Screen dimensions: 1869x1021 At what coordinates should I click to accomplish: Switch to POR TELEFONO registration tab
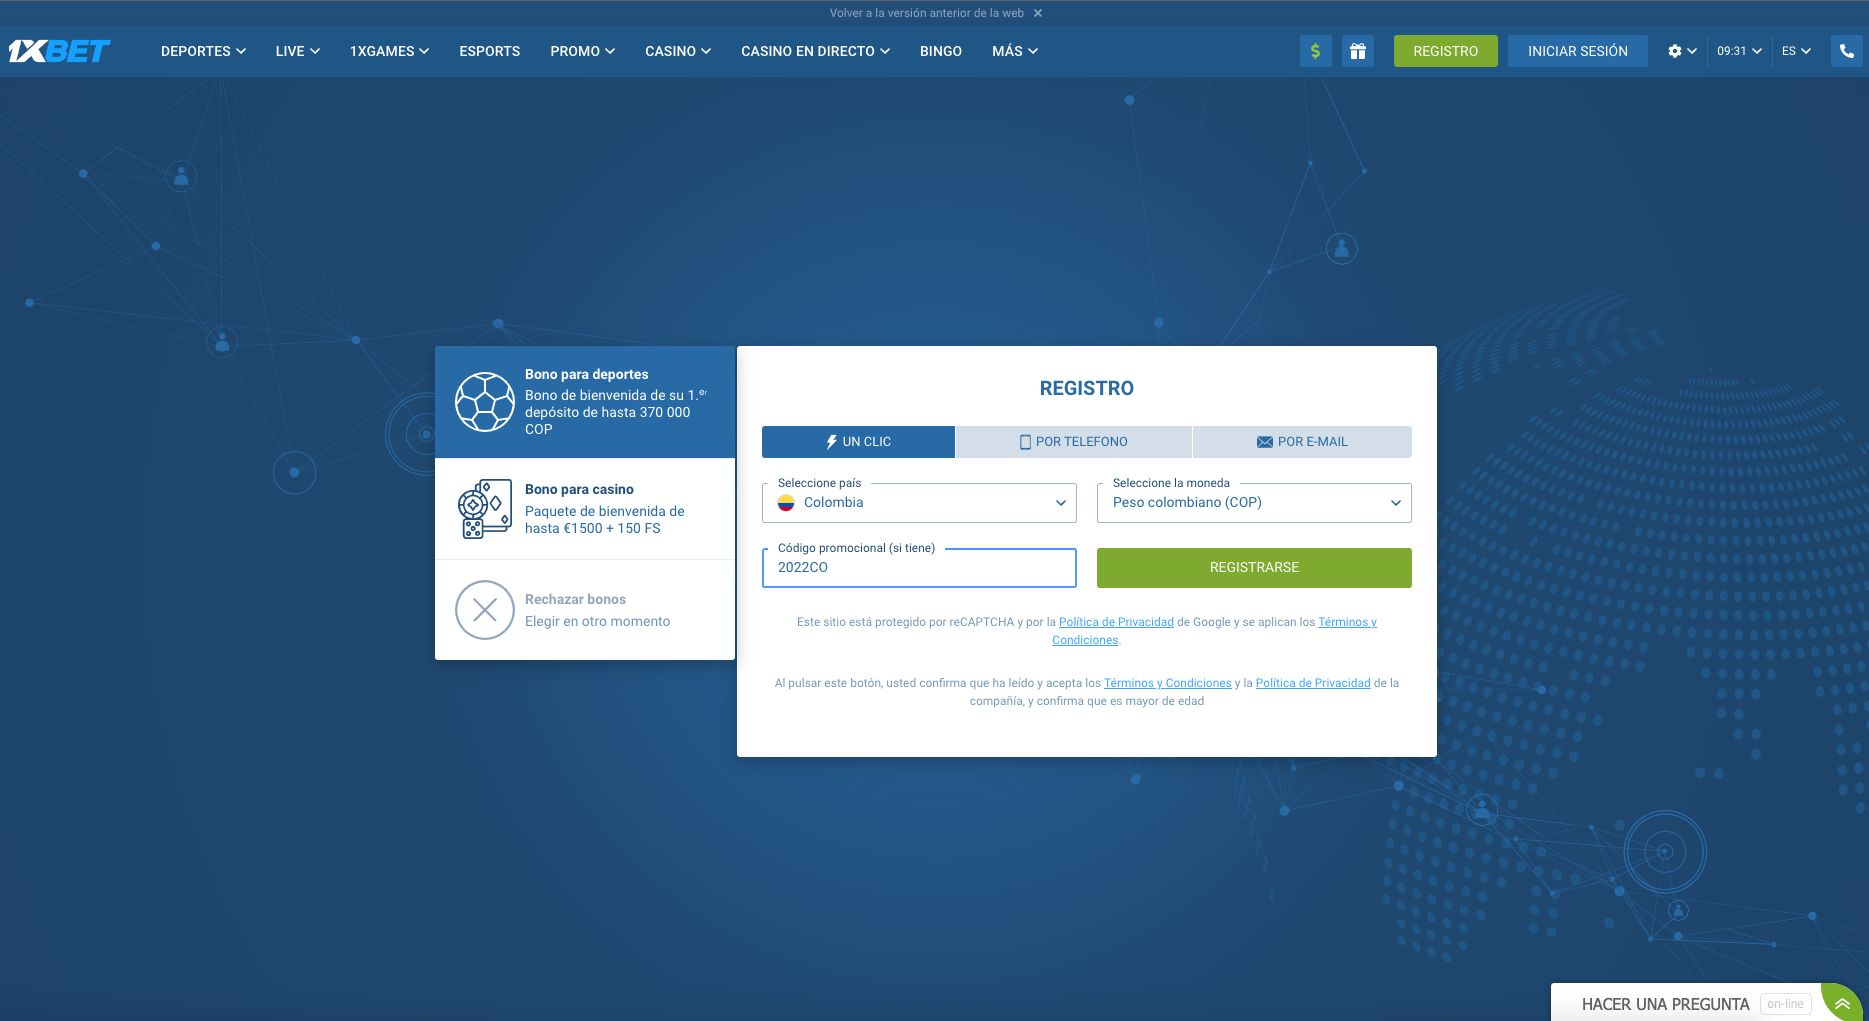tap(1074, 442)
